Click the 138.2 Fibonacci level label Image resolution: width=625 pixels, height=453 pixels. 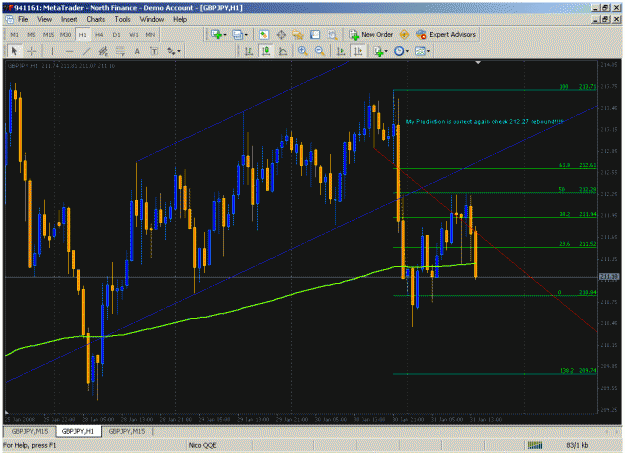coord(567,371)
